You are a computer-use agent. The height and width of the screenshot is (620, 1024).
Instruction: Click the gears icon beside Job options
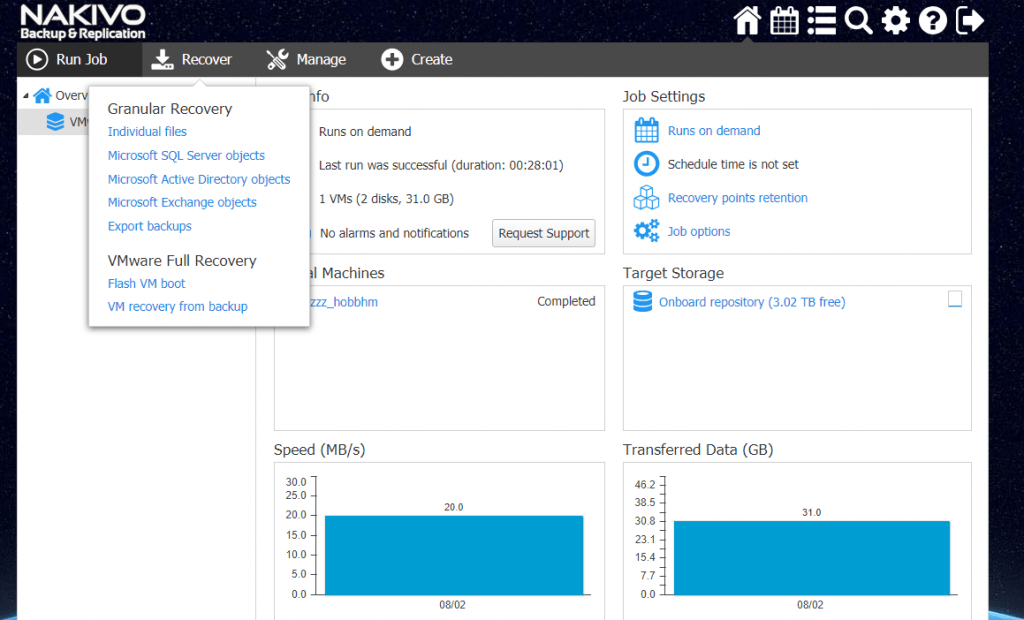[x=647, y=231]
